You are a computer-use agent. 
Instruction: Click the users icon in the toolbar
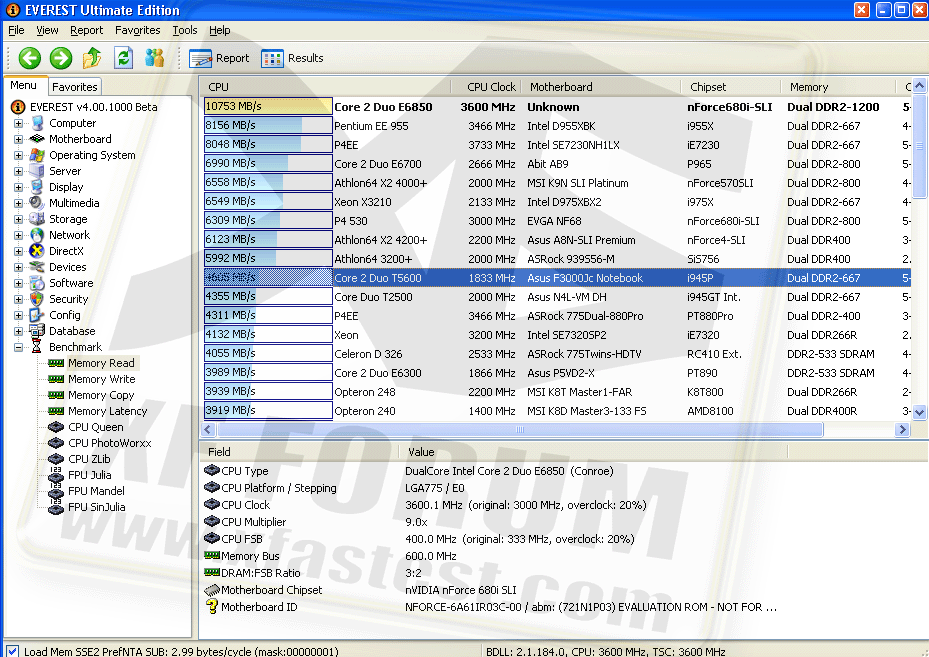[x=154, y=58]
